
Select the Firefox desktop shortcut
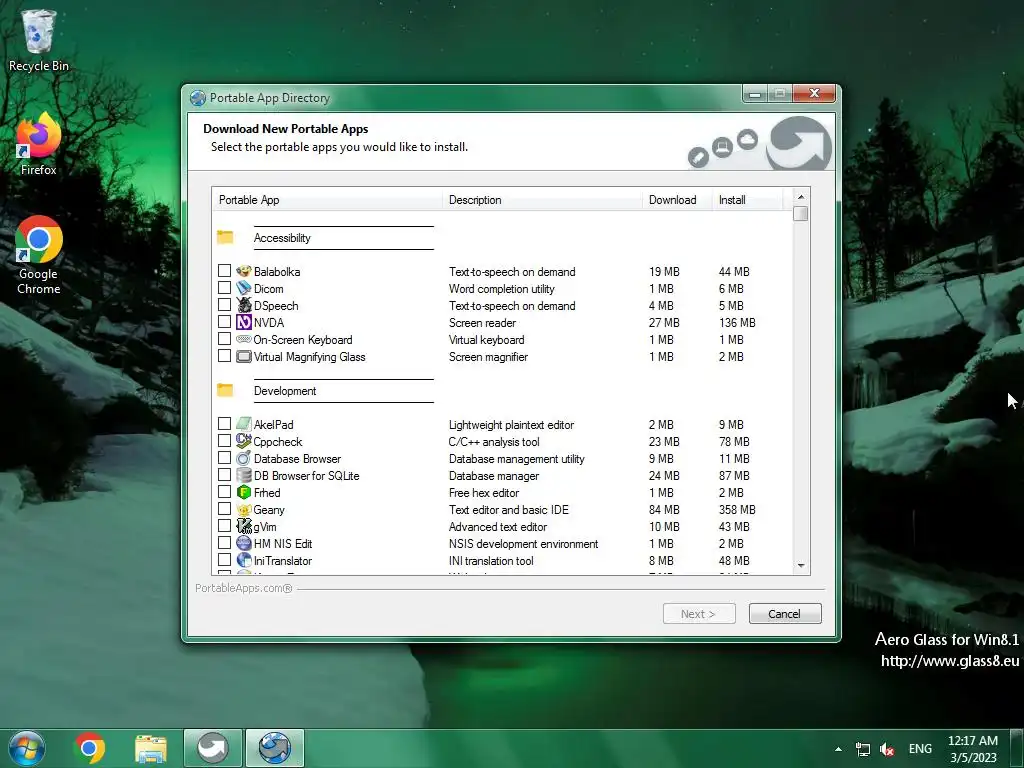pos(39,144)
